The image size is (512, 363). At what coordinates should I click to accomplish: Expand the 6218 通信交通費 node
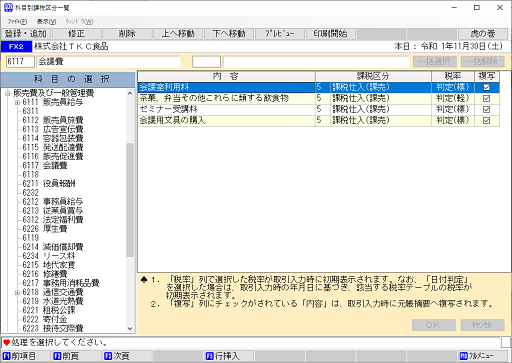point(17,293)
